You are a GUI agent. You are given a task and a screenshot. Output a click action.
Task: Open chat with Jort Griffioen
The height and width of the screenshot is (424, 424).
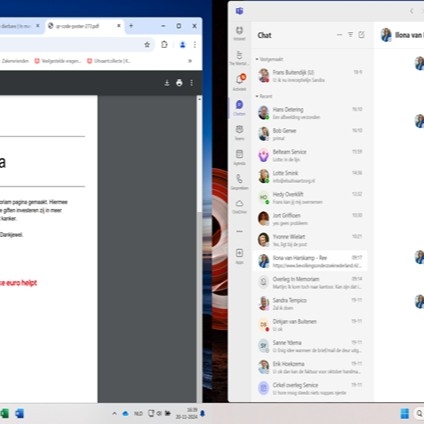pos(310,219)
